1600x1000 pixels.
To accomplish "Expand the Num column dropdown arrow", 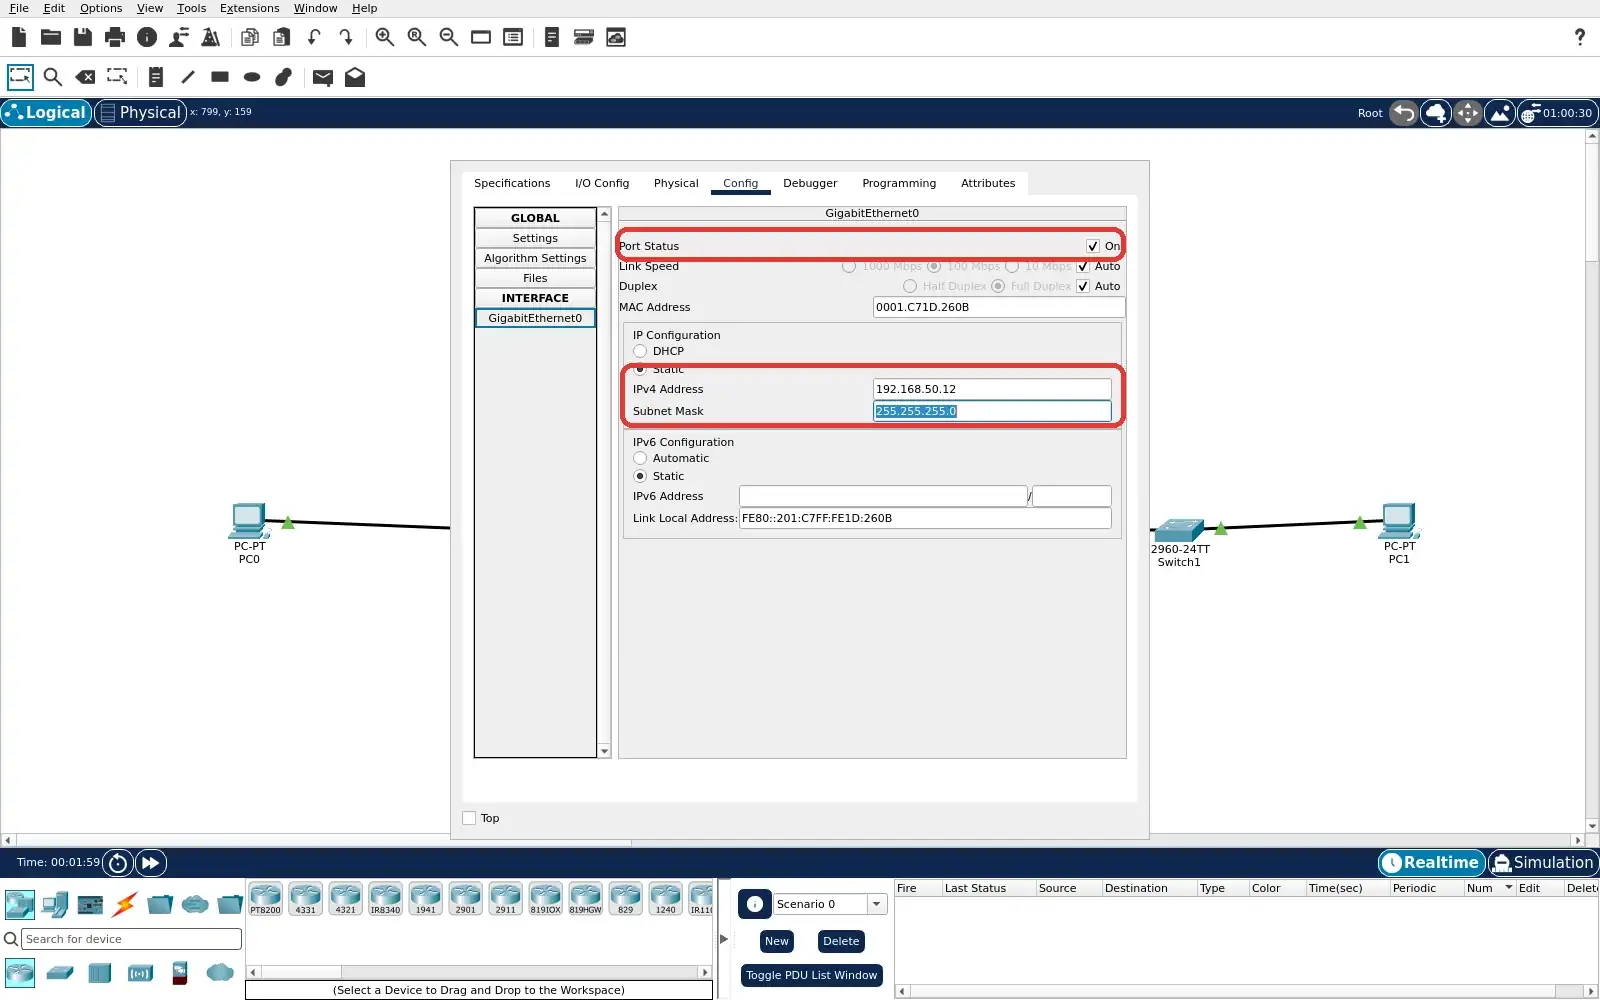I will click(x=1509, y=888).
